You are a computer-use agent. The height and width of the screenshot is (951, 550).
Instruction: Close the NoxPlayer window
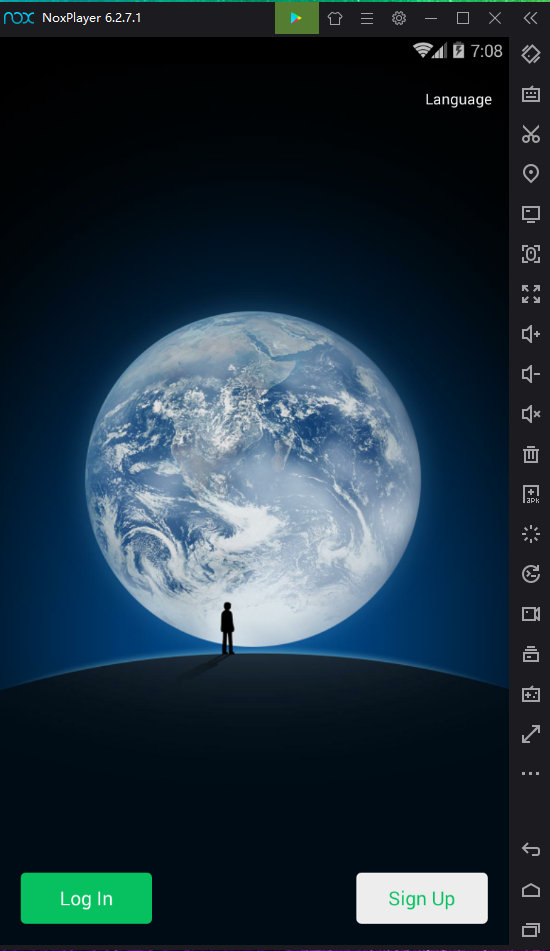pyautogui.click(x=495, y=18)
